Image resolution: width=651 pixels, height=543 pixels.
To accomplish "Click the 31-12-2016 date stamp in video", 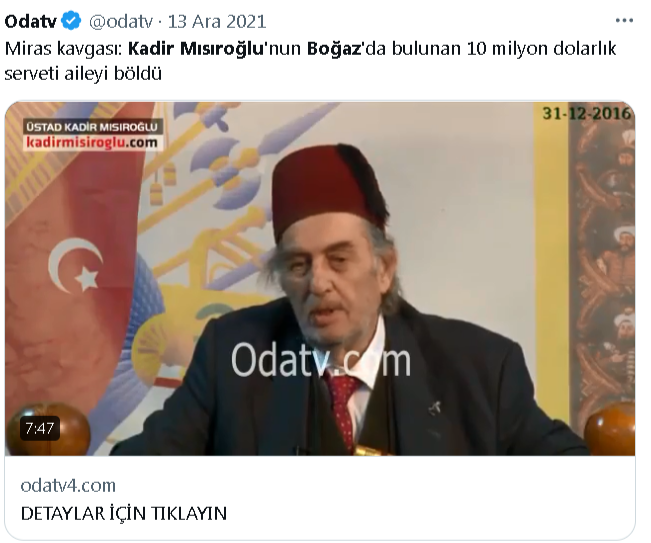I will click(x=587, y=113).
